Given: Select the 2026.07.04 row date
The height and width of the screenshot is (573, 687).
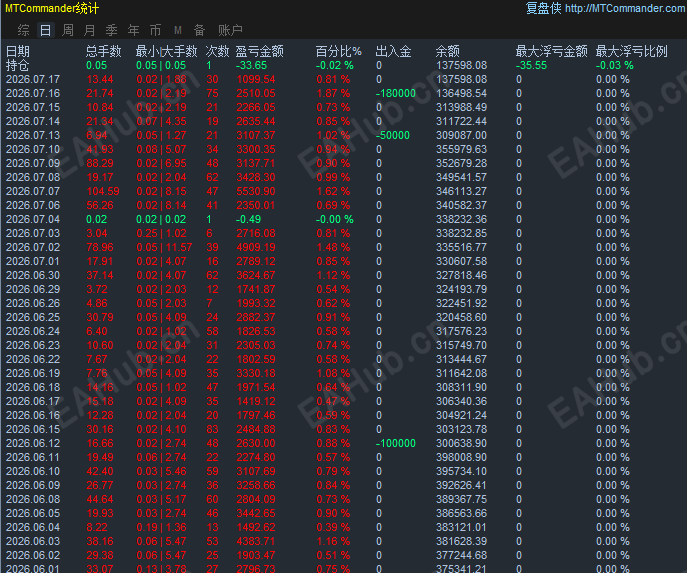Looking at the screenshot, I should tap(33, 219).
